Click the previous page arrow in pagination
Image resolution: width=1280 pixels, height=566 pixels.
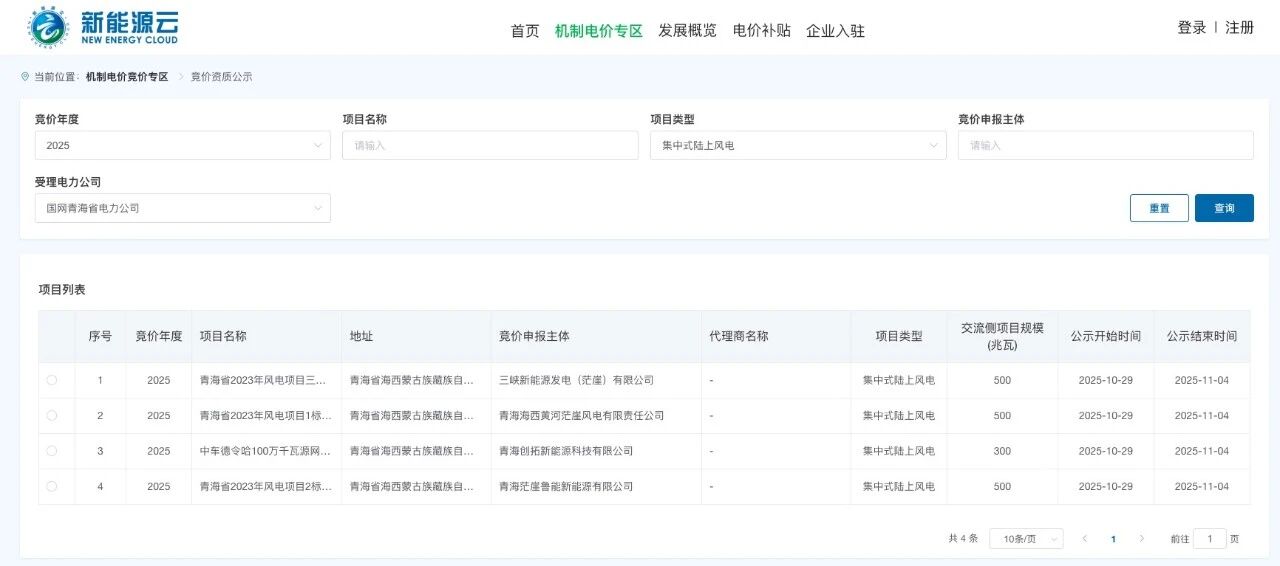click(1085, 539)
